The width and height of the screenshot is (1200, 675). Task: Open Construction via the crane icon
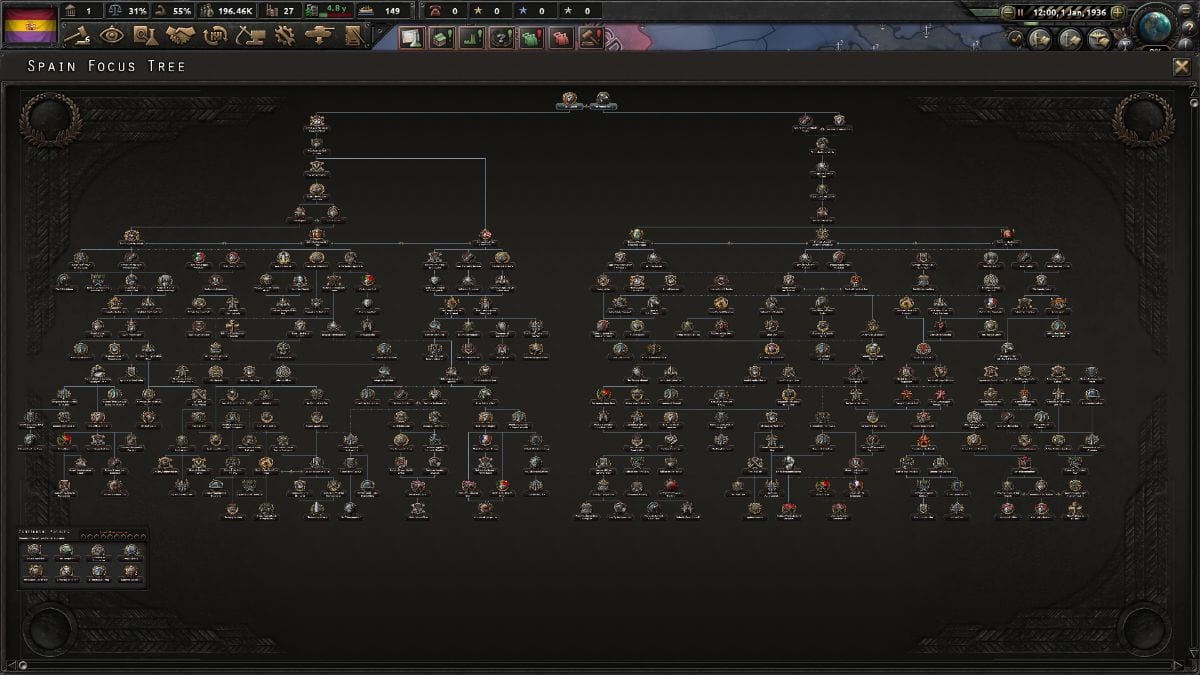(249, 37)
